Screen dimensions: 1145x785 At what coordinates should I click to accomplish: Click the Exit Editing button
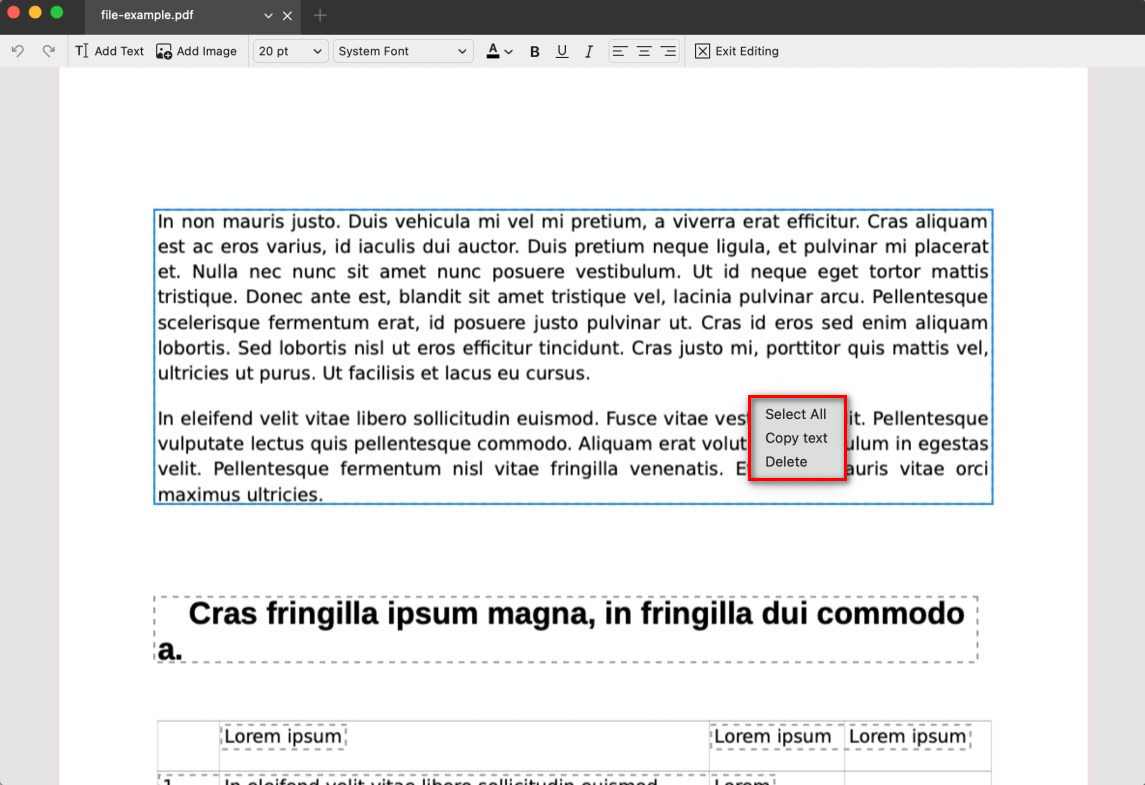point(737,51)
